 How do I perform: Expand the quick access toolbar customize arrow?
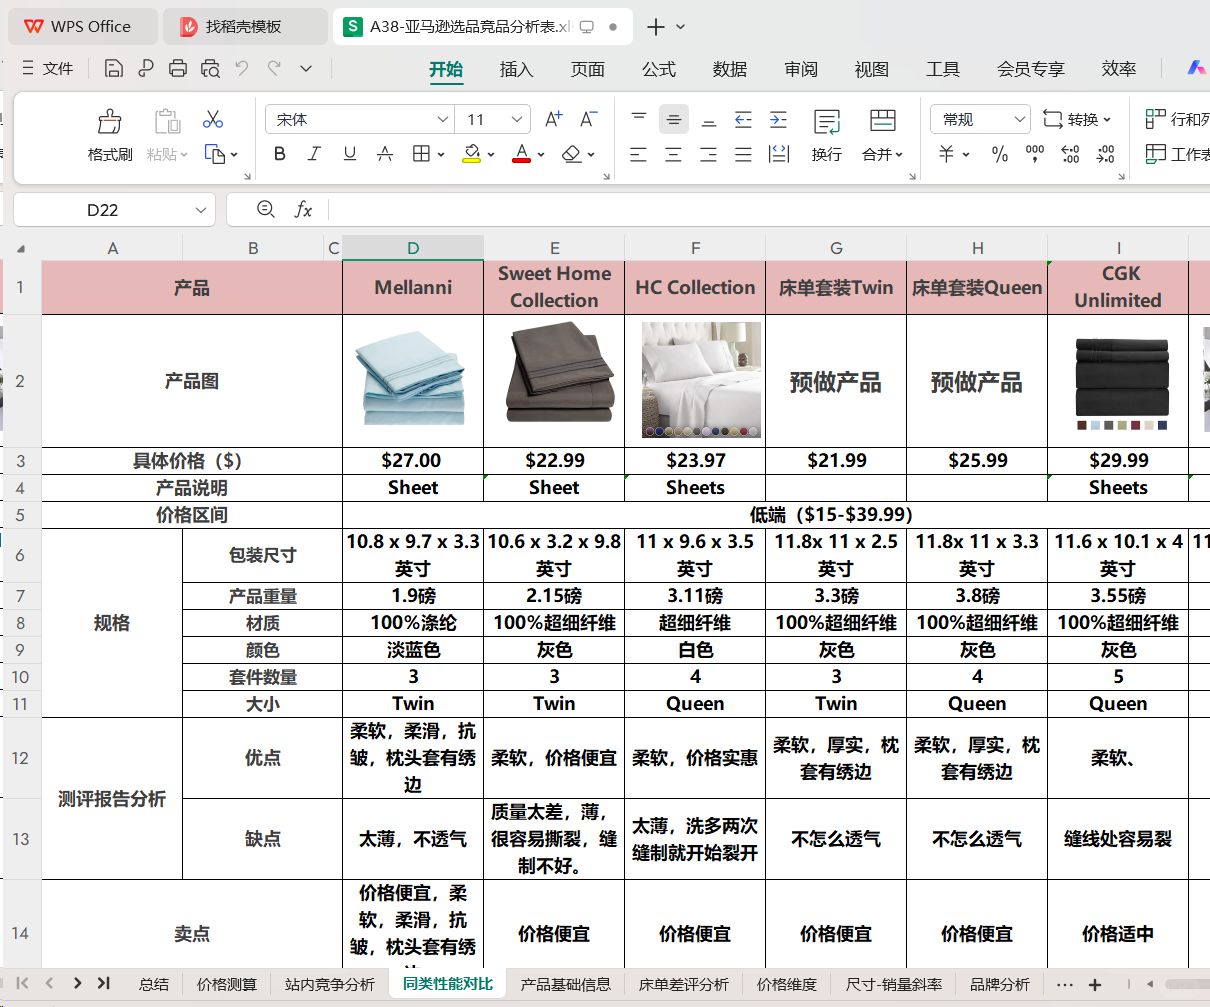tap(306, 68)
